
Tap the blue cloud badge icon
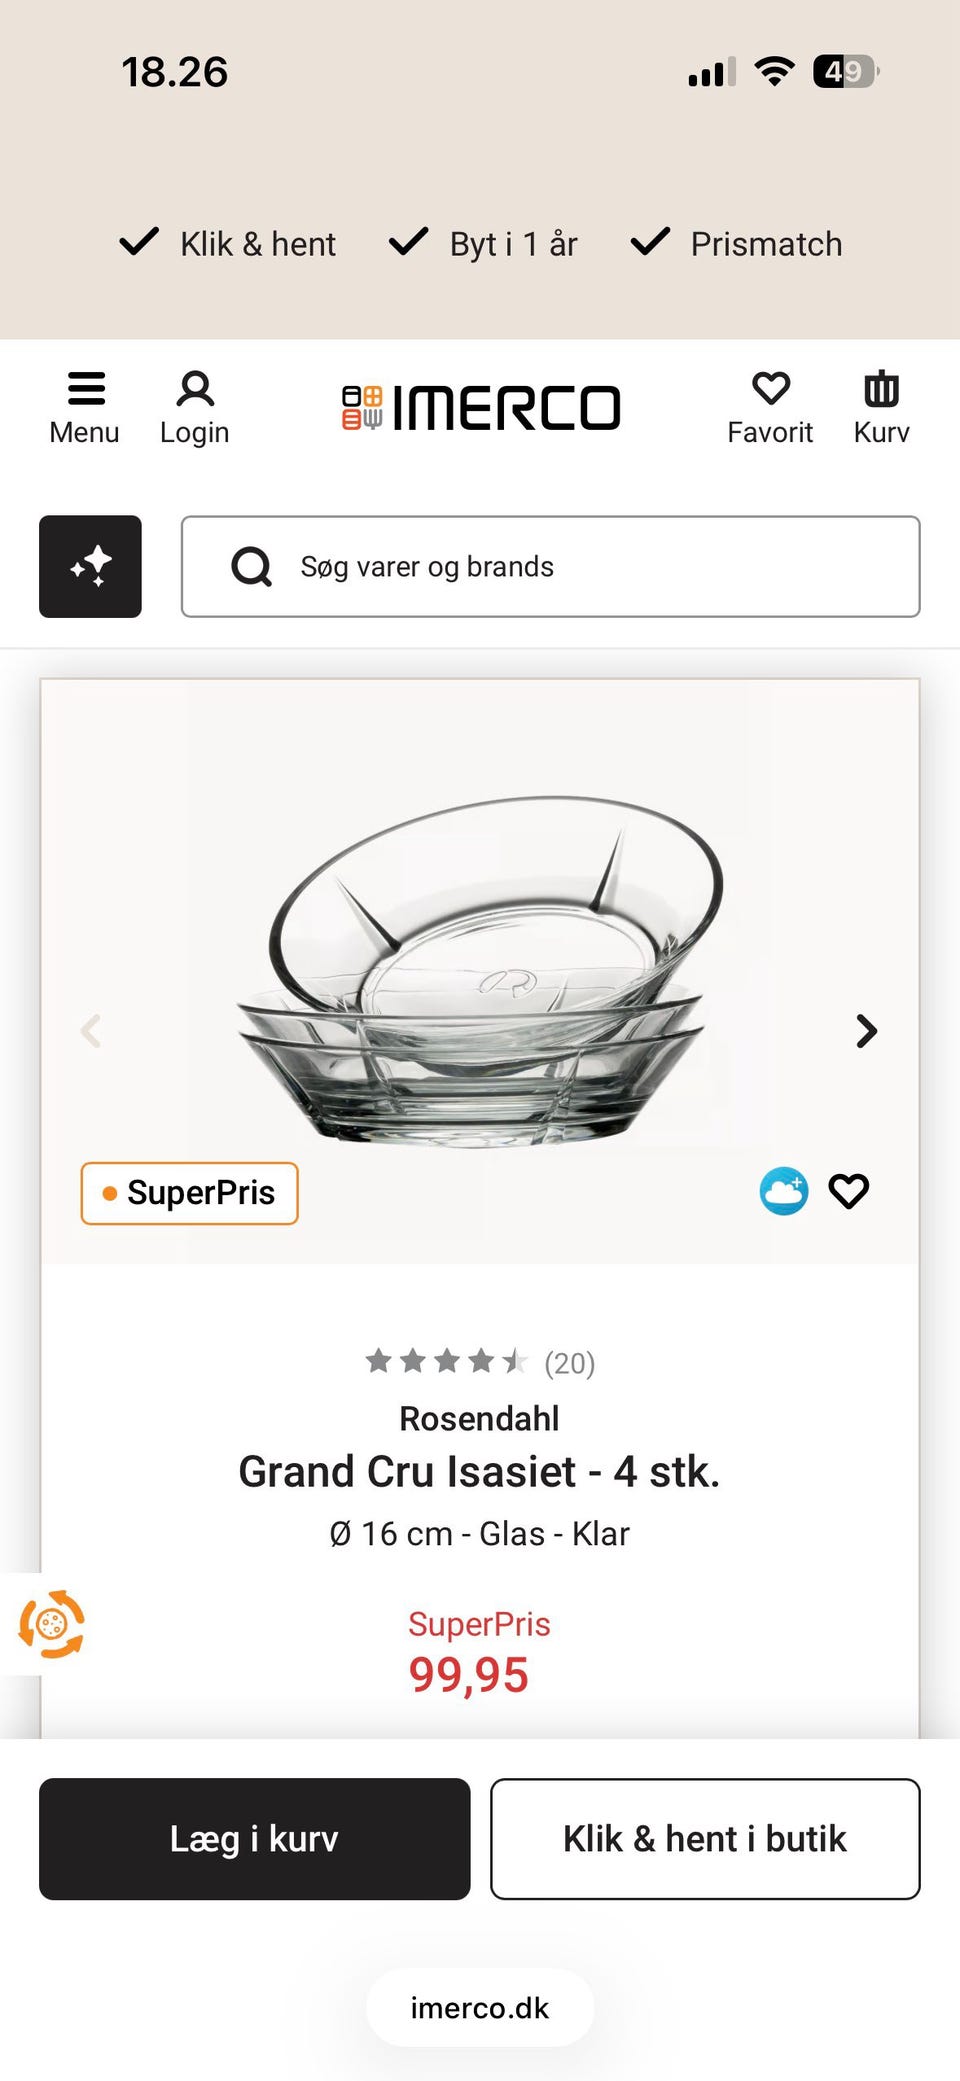(784, 1191)
